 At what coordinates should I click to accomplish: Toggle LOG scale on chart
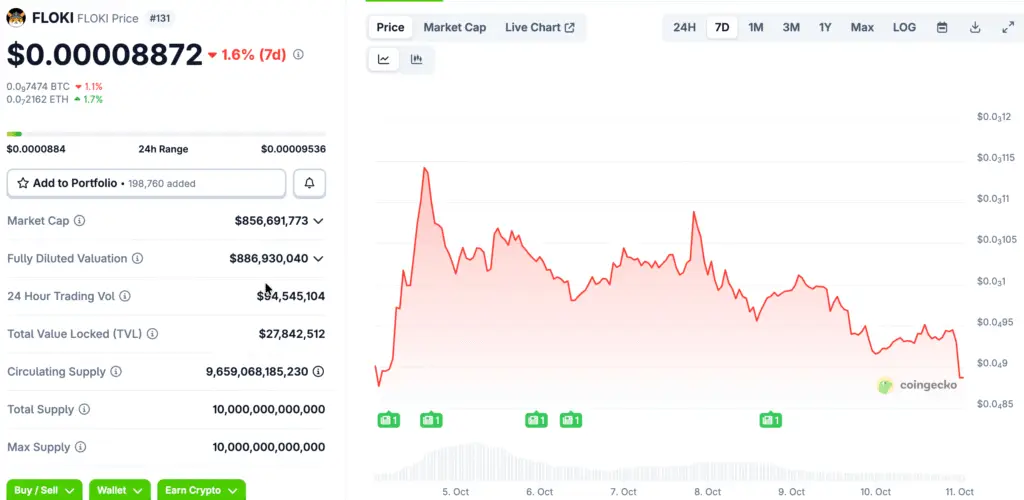tap(904, 27)
